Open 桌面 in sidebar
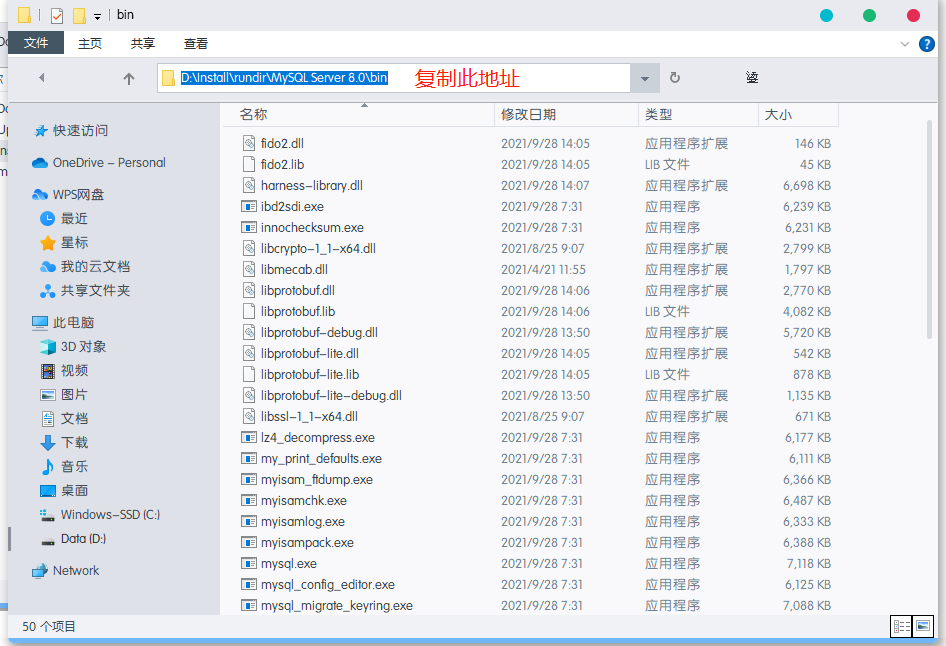This screenshot has width=946, height=646. (x=65, y=491)
